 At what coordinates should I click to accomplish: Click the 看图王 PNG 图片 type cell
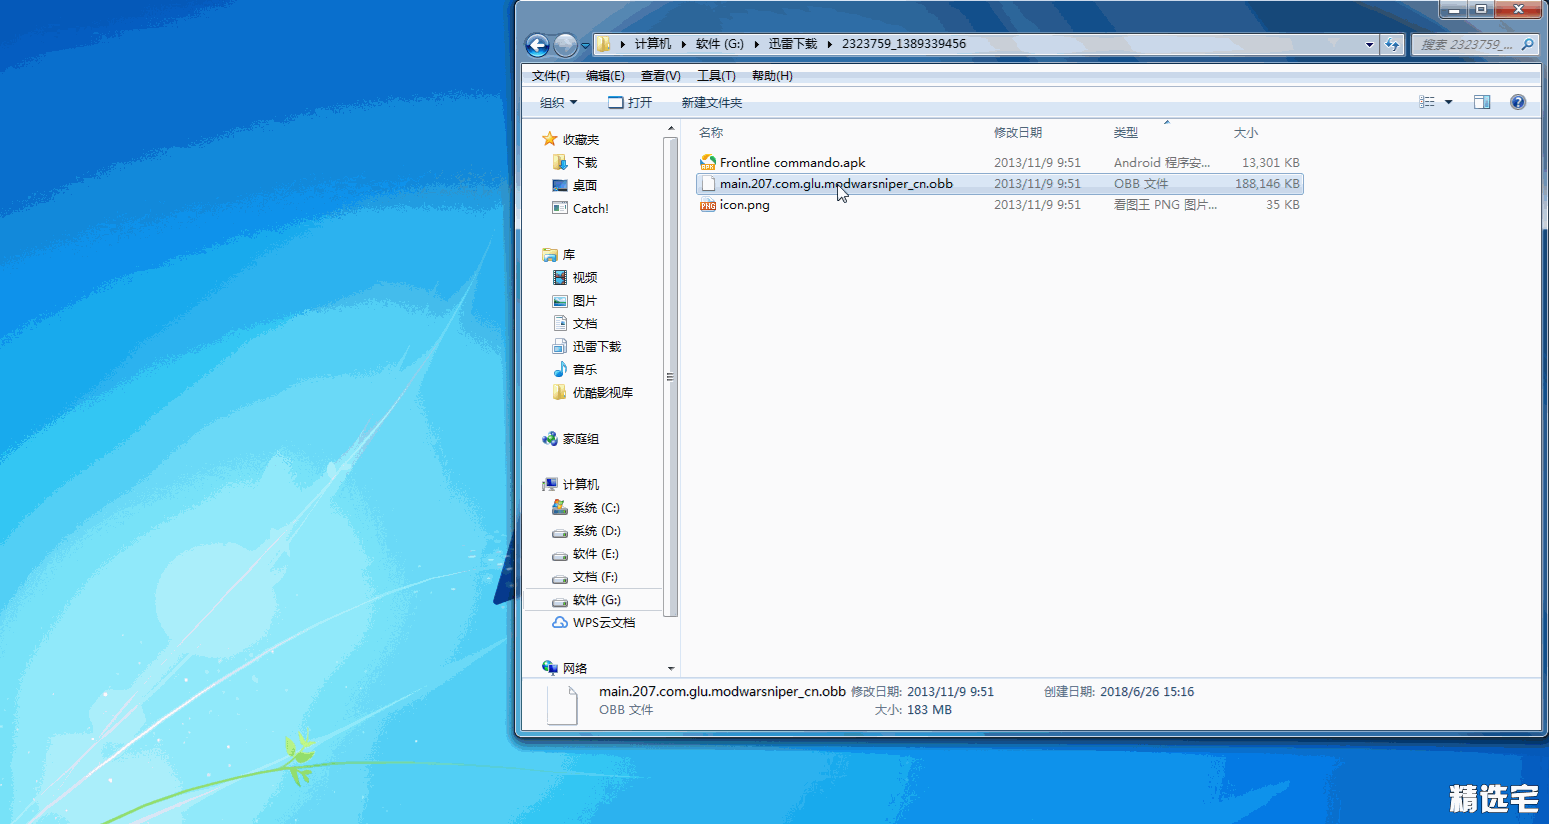[1166, 205]
